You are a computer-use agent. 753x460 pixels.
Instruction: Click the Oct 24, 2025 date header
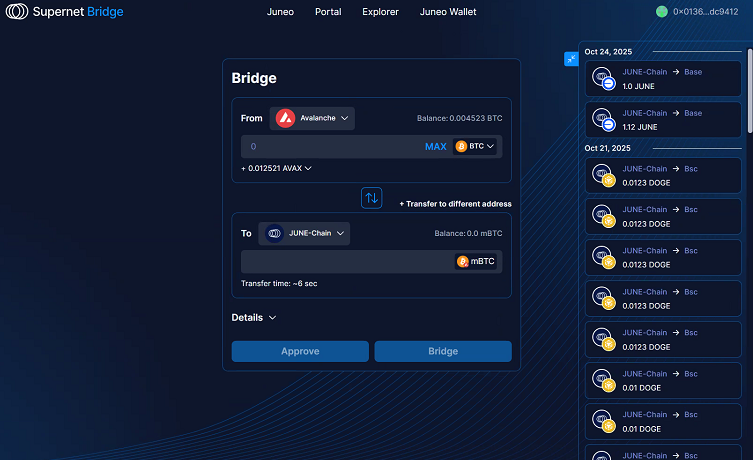(608, 52)
